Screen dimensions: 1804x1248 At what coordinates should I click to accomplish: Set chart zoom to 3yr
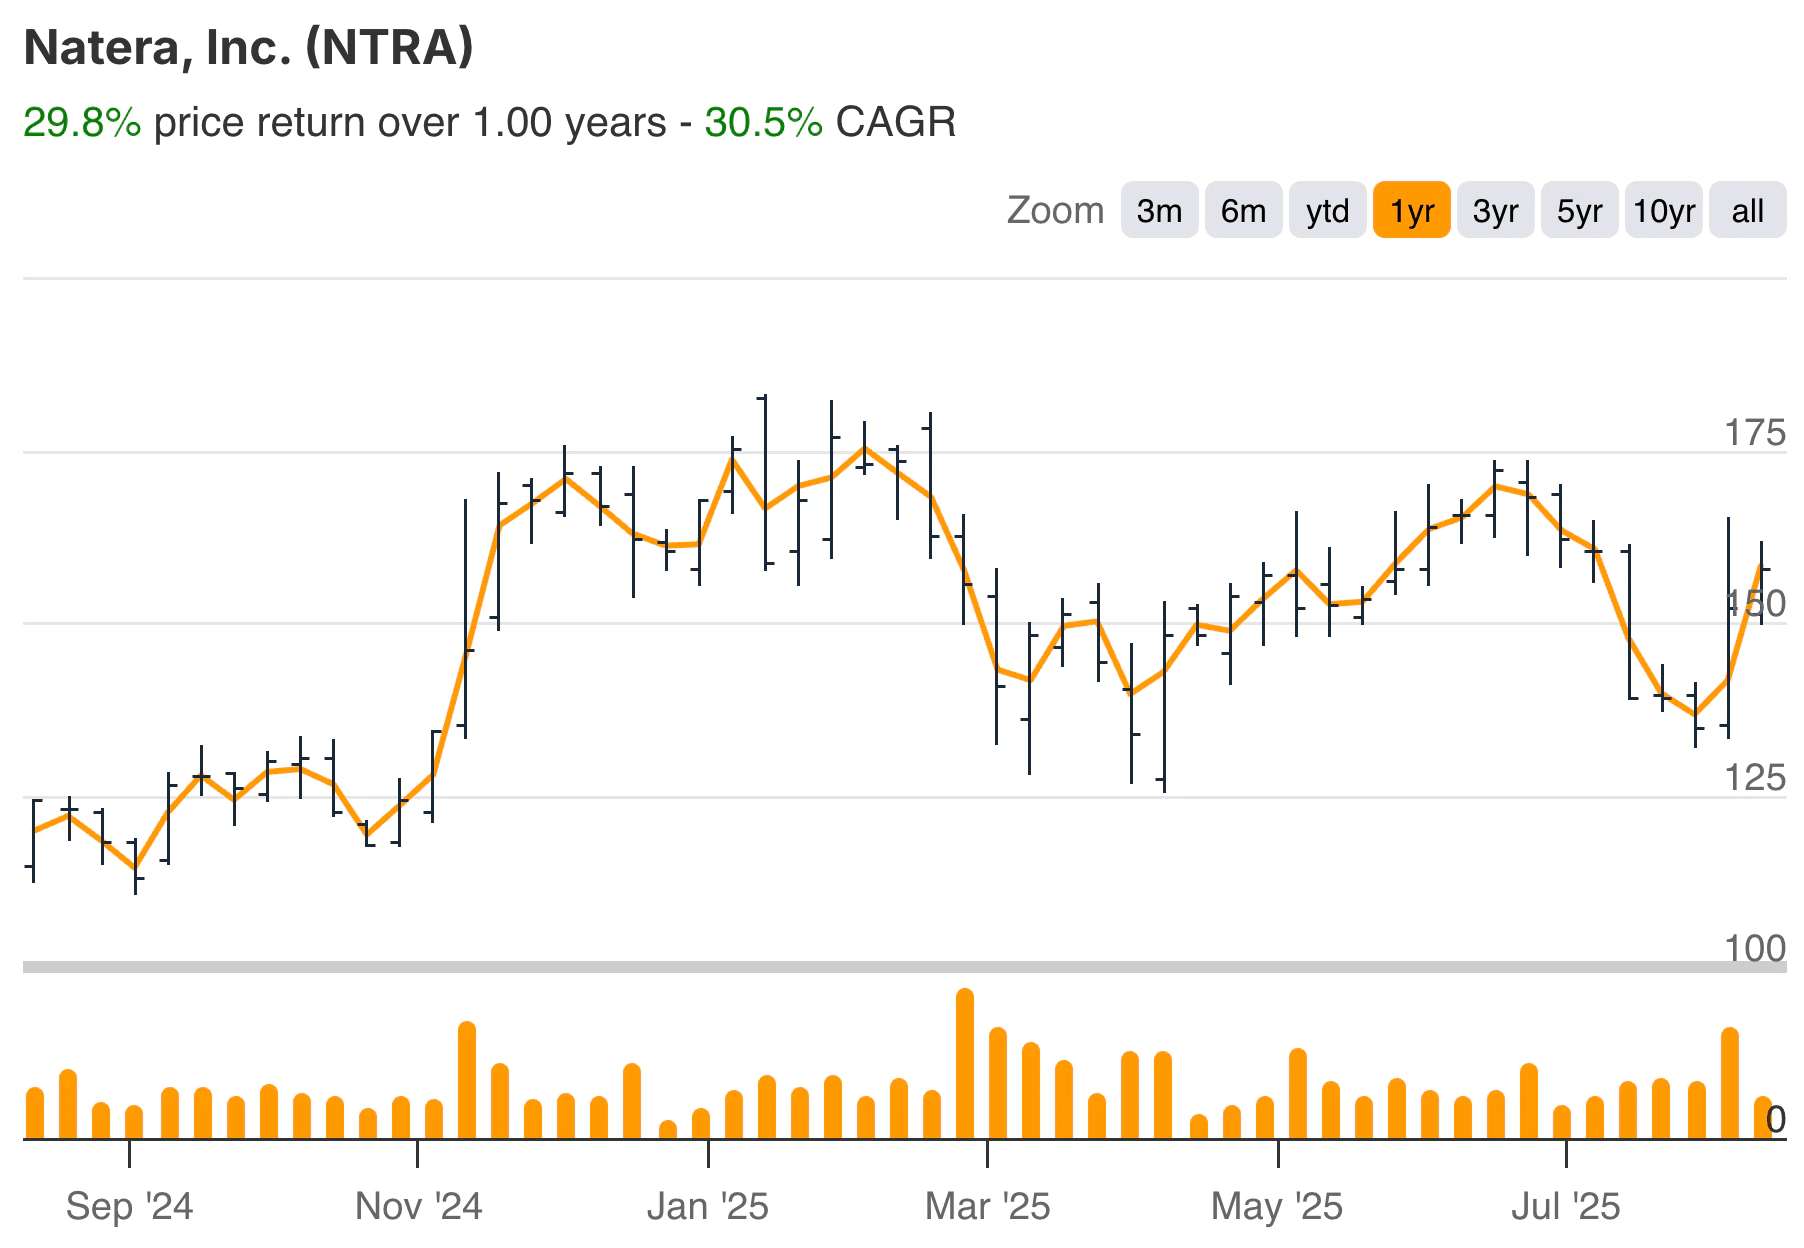(1495, 210)
